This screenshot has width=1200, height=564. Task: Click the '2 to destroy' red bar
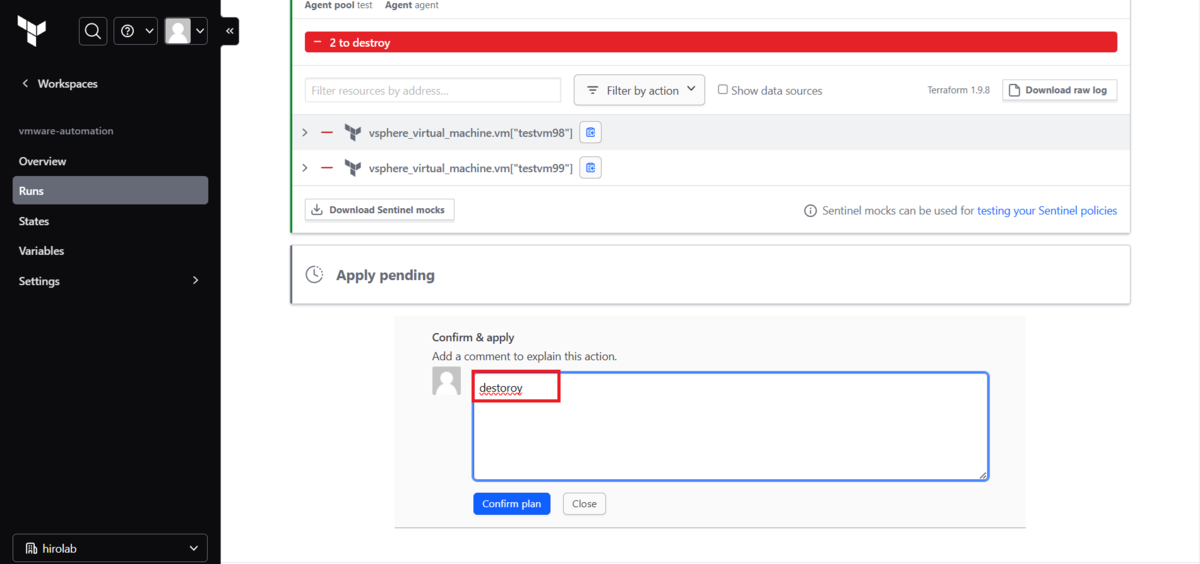click(711, 43)
